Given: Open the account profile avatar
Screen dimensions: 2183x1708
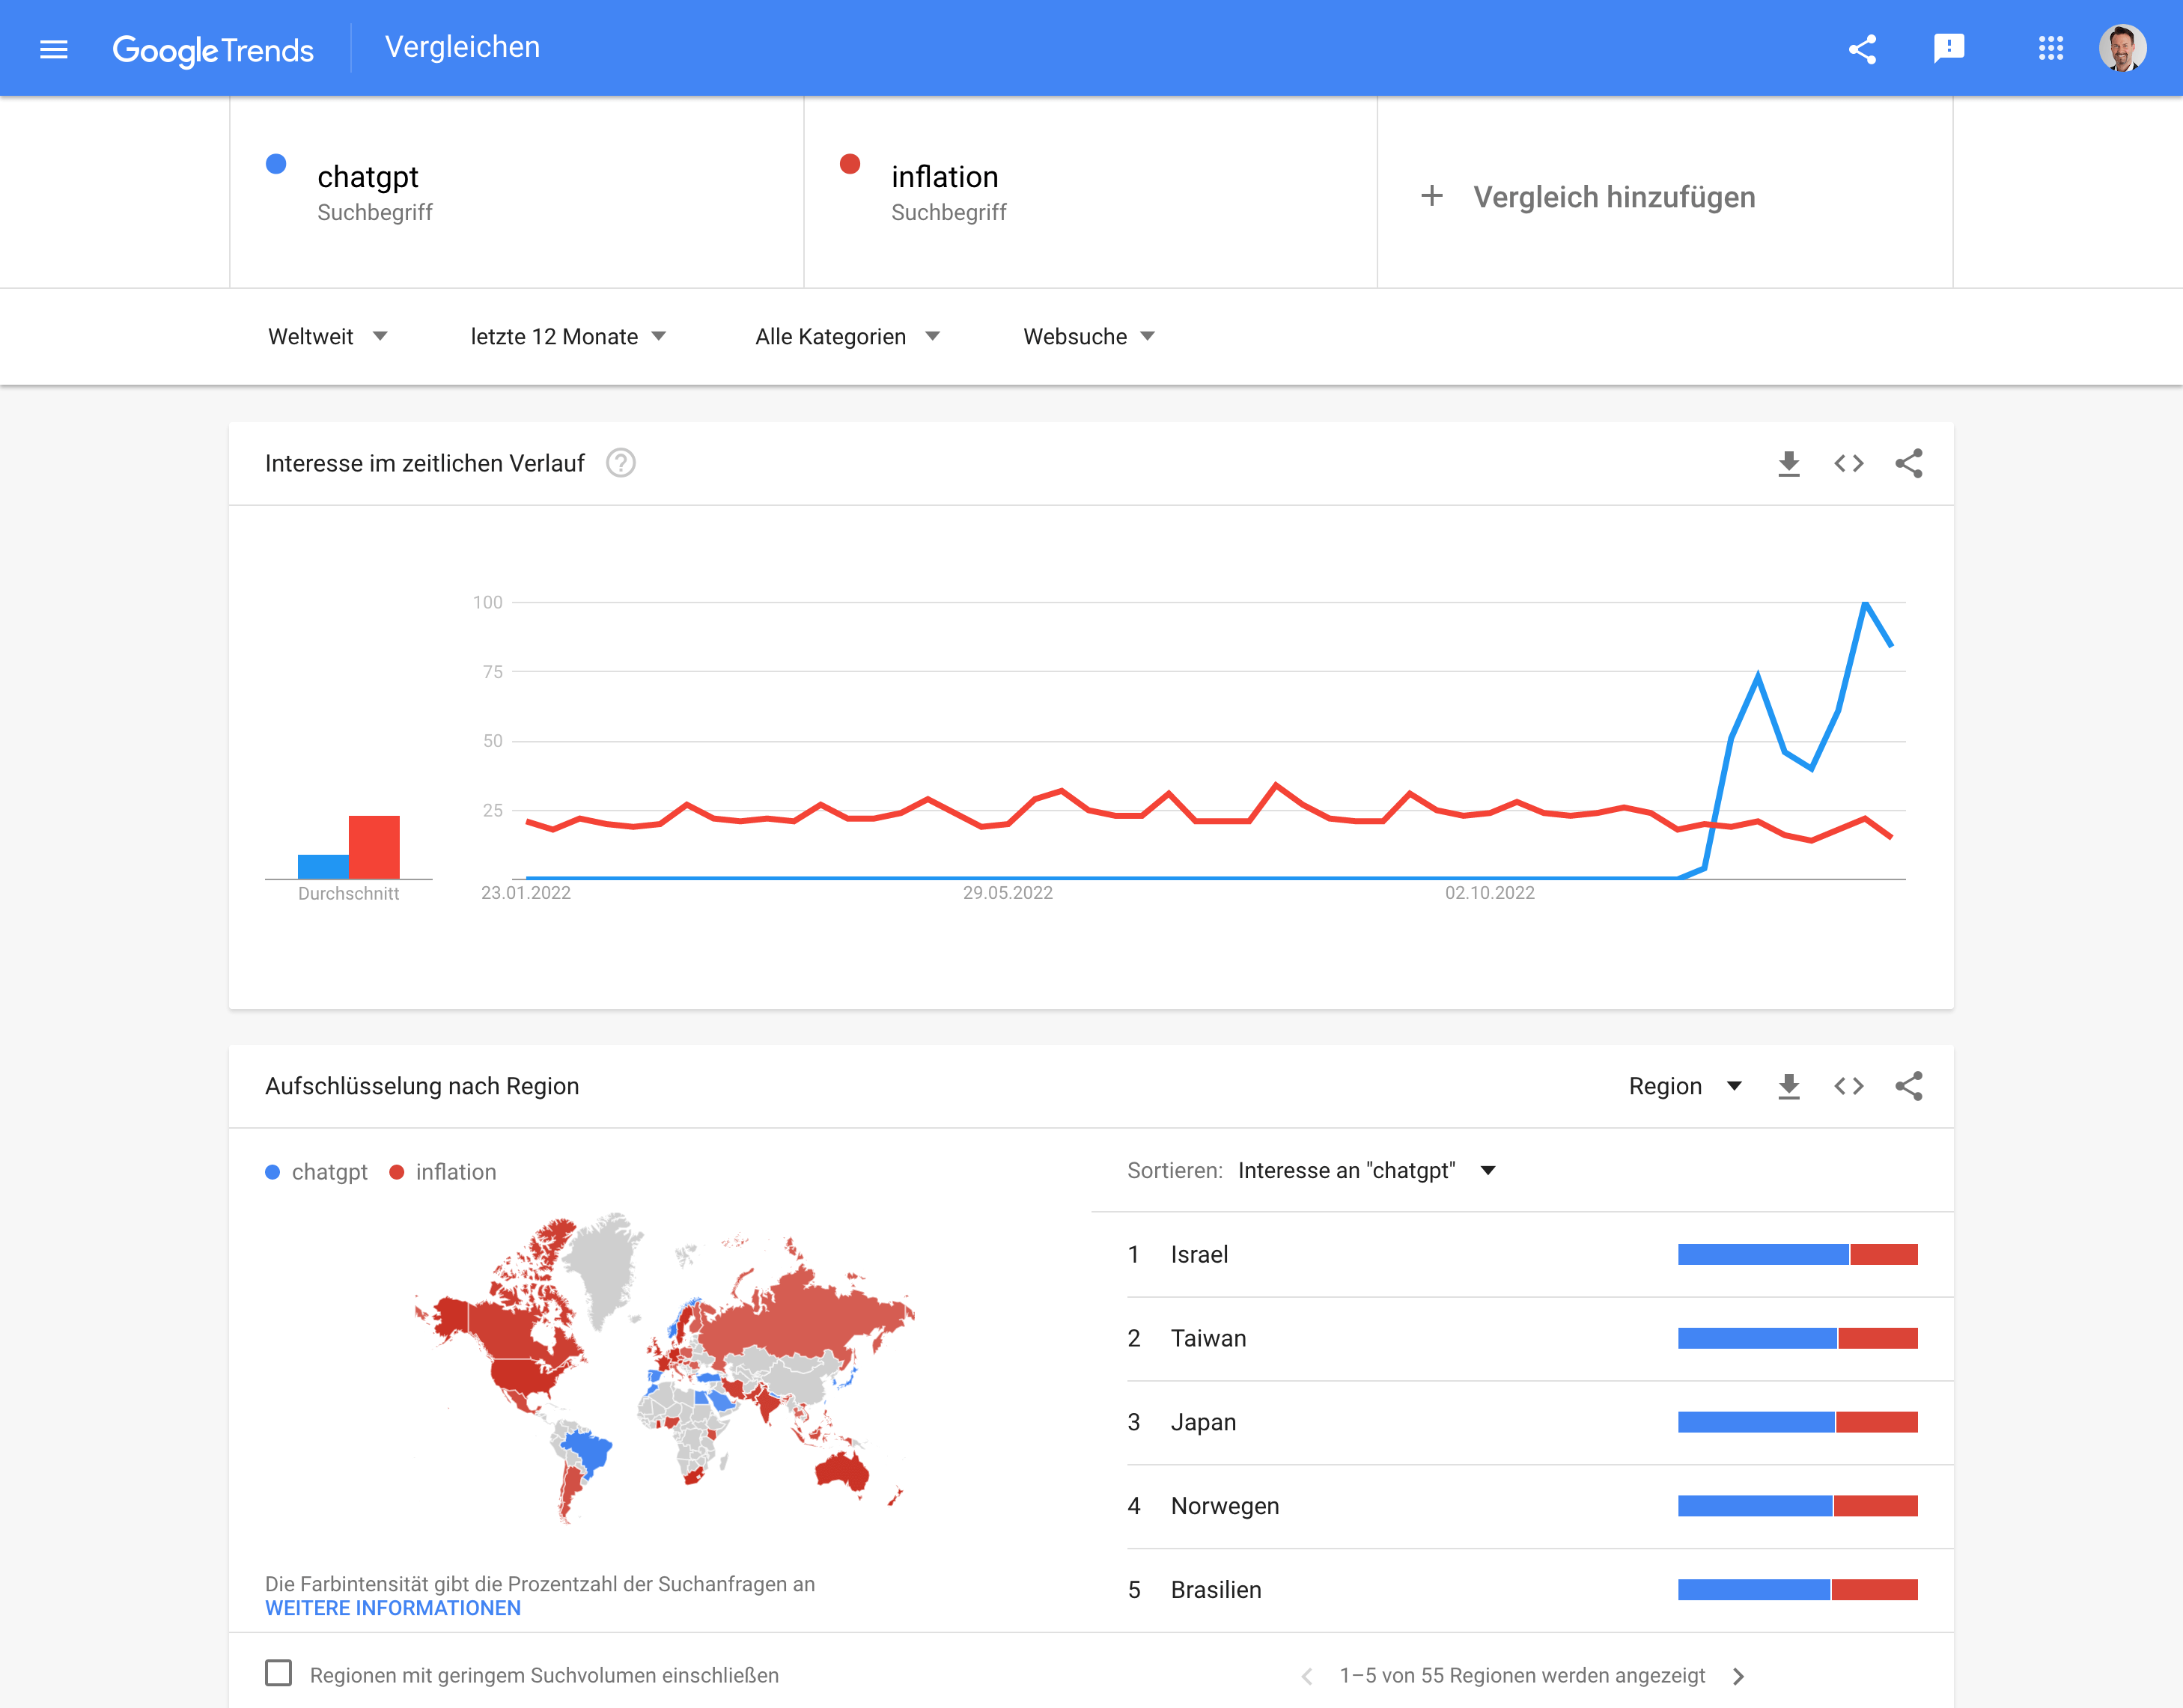Looking at the screenshot, I should [x=2122, y=48].
